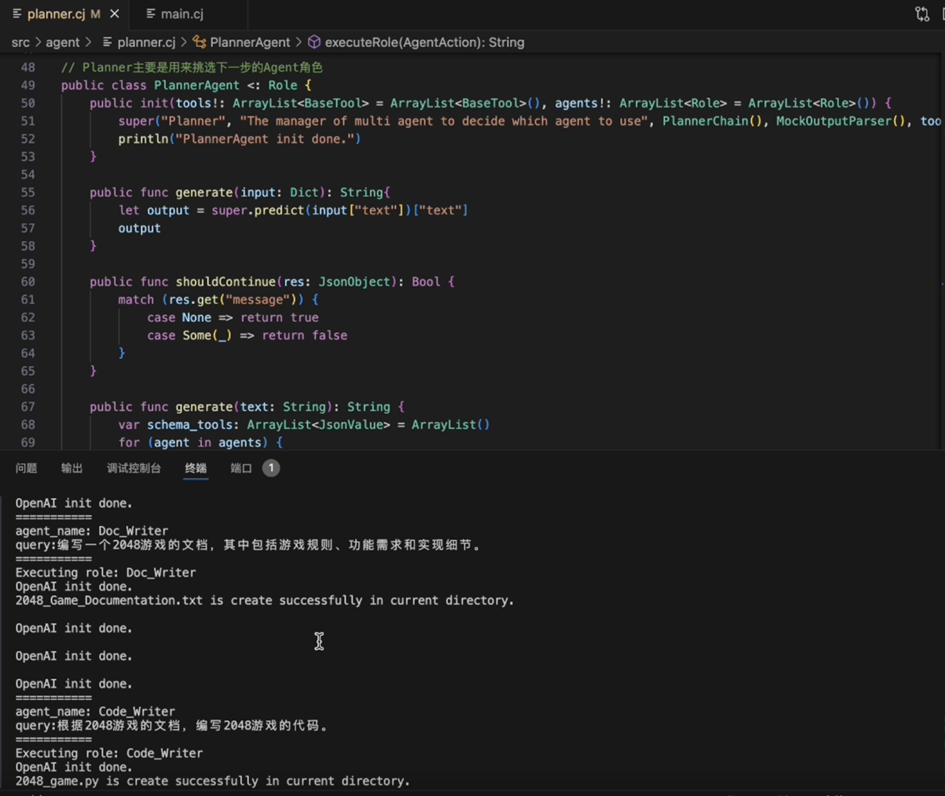Close the planner.cj editor tab
Viewport: 945px width, 796px height.
tap(115, 13)
